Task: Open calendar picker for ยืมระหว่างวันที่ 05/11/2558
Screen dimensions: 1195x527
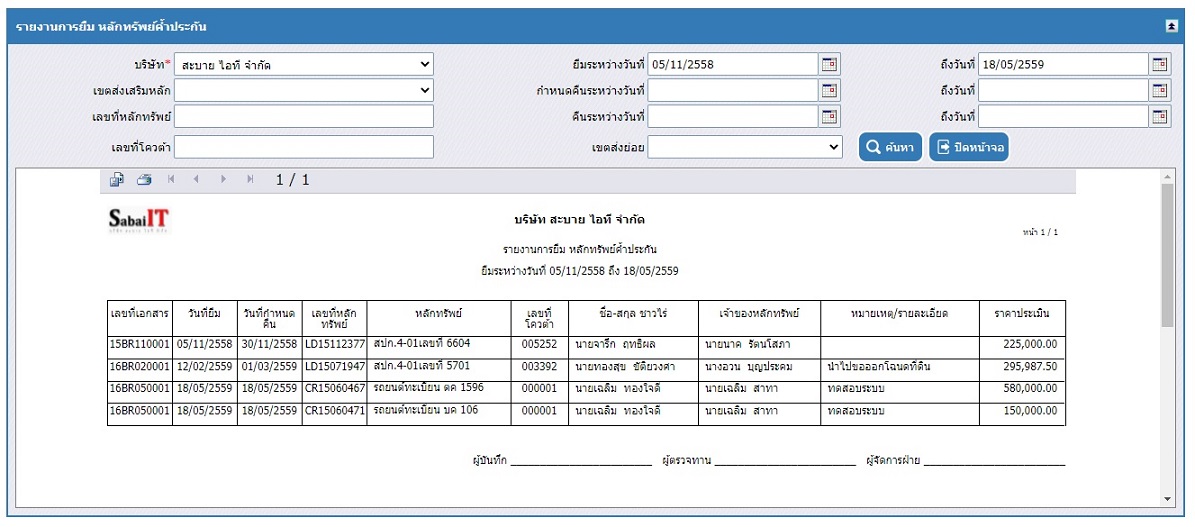Action: click(829, 65)
